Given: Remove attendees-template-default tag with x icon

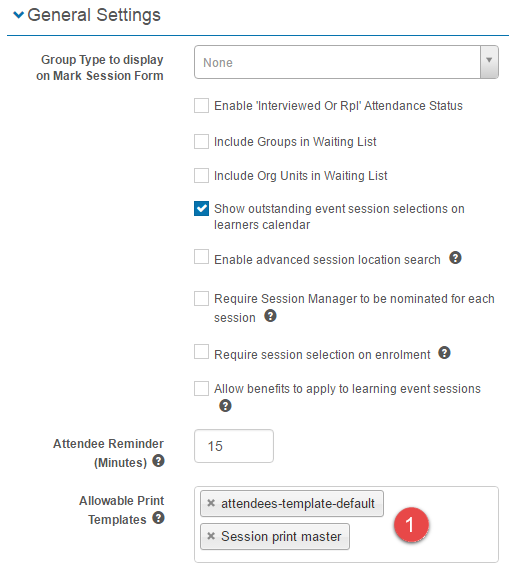Looking at the screenshot, I should coord(211,503).
